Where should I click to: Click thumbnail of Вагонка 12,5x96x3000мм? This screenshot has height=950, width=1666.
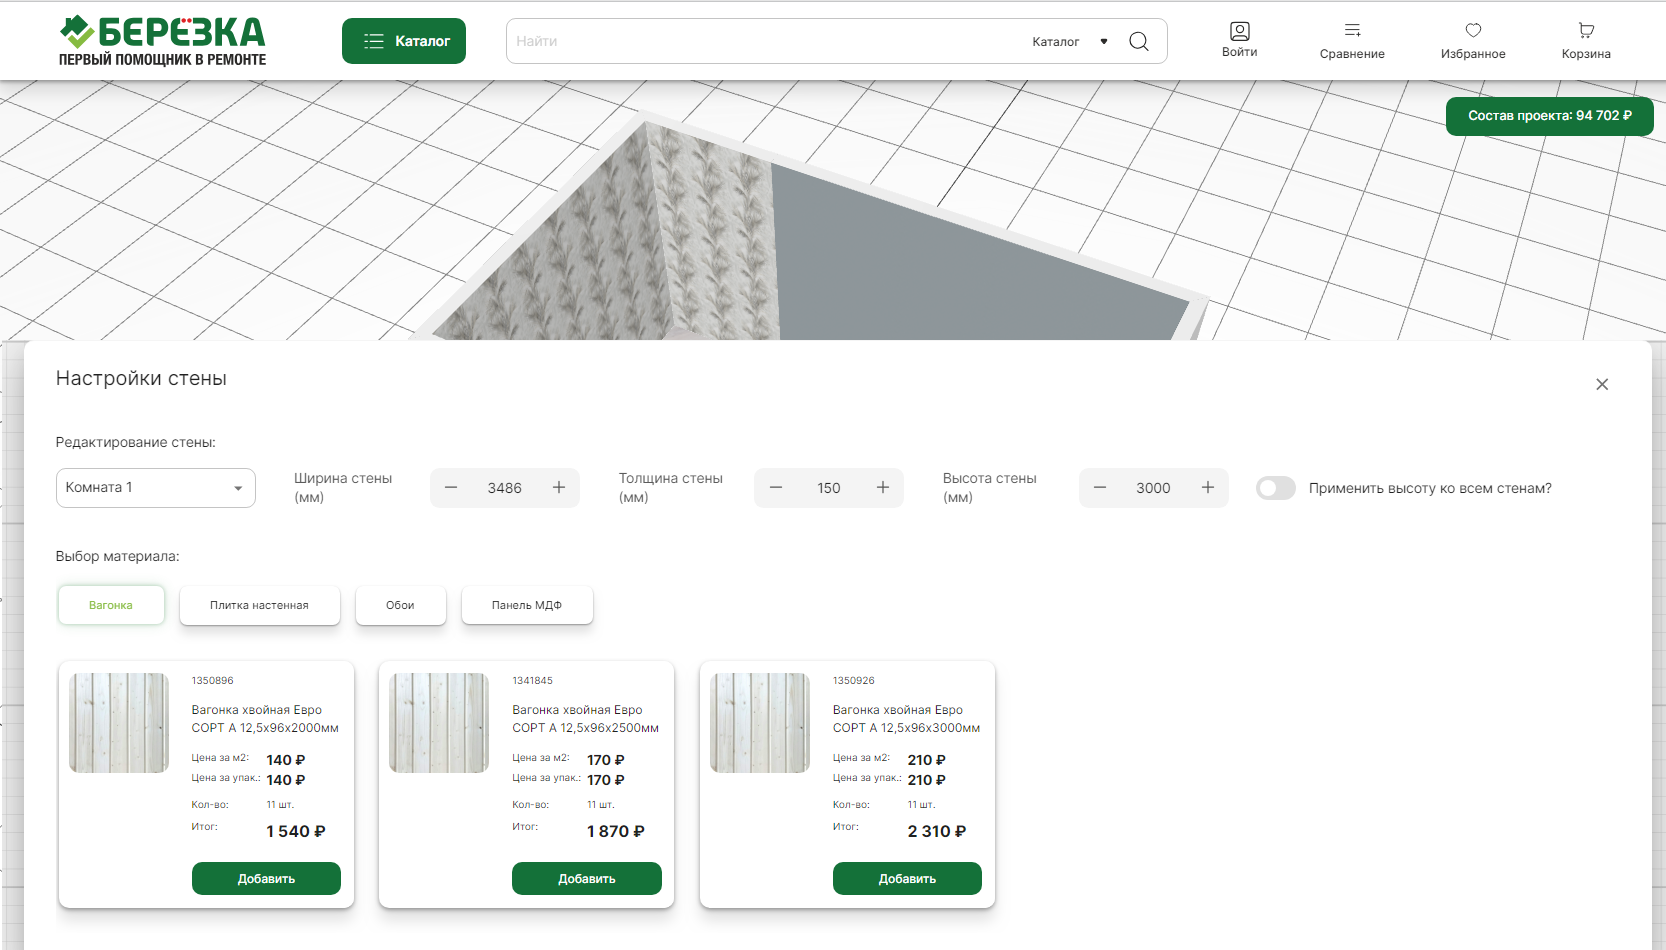[x=760, y=723]
